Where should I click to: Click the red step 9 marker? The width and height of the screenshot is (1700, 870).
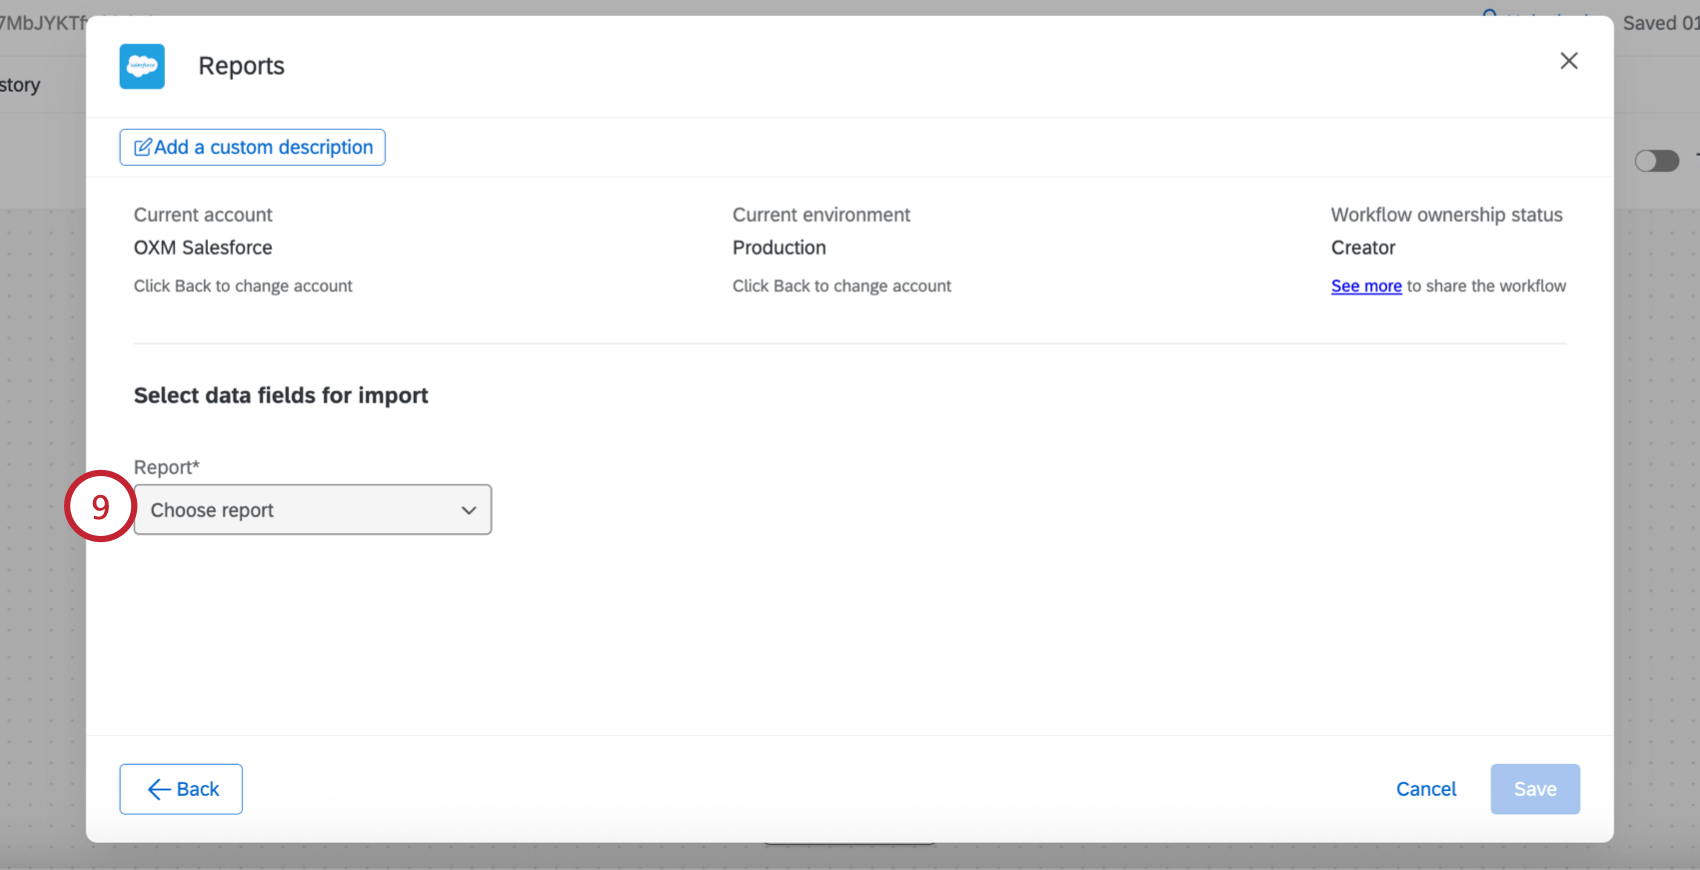tap(100, 507)
